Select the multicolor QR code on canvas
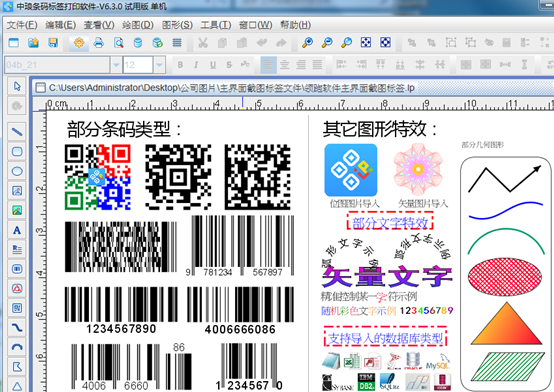554x392 pixels. [98, 177]
